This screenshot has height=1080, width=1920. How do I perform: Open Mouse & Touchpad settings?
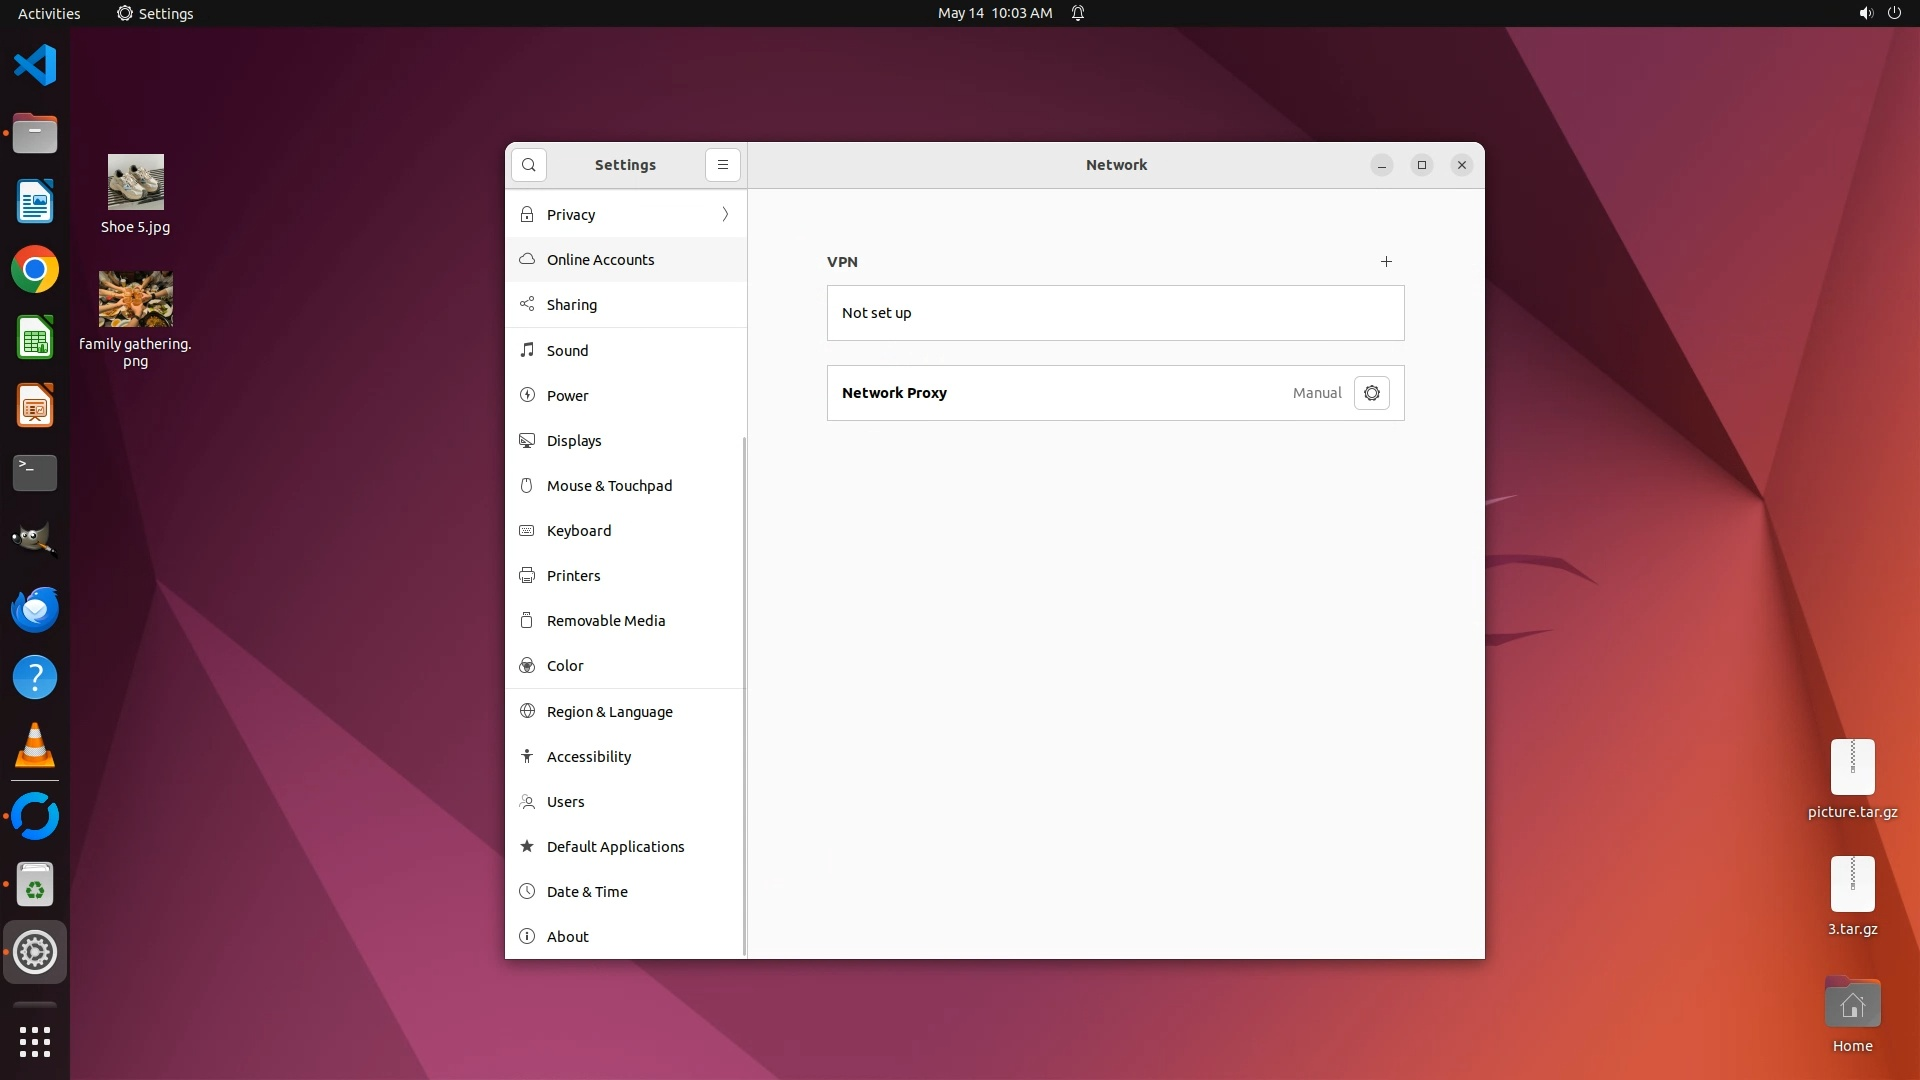click(609, 486)
